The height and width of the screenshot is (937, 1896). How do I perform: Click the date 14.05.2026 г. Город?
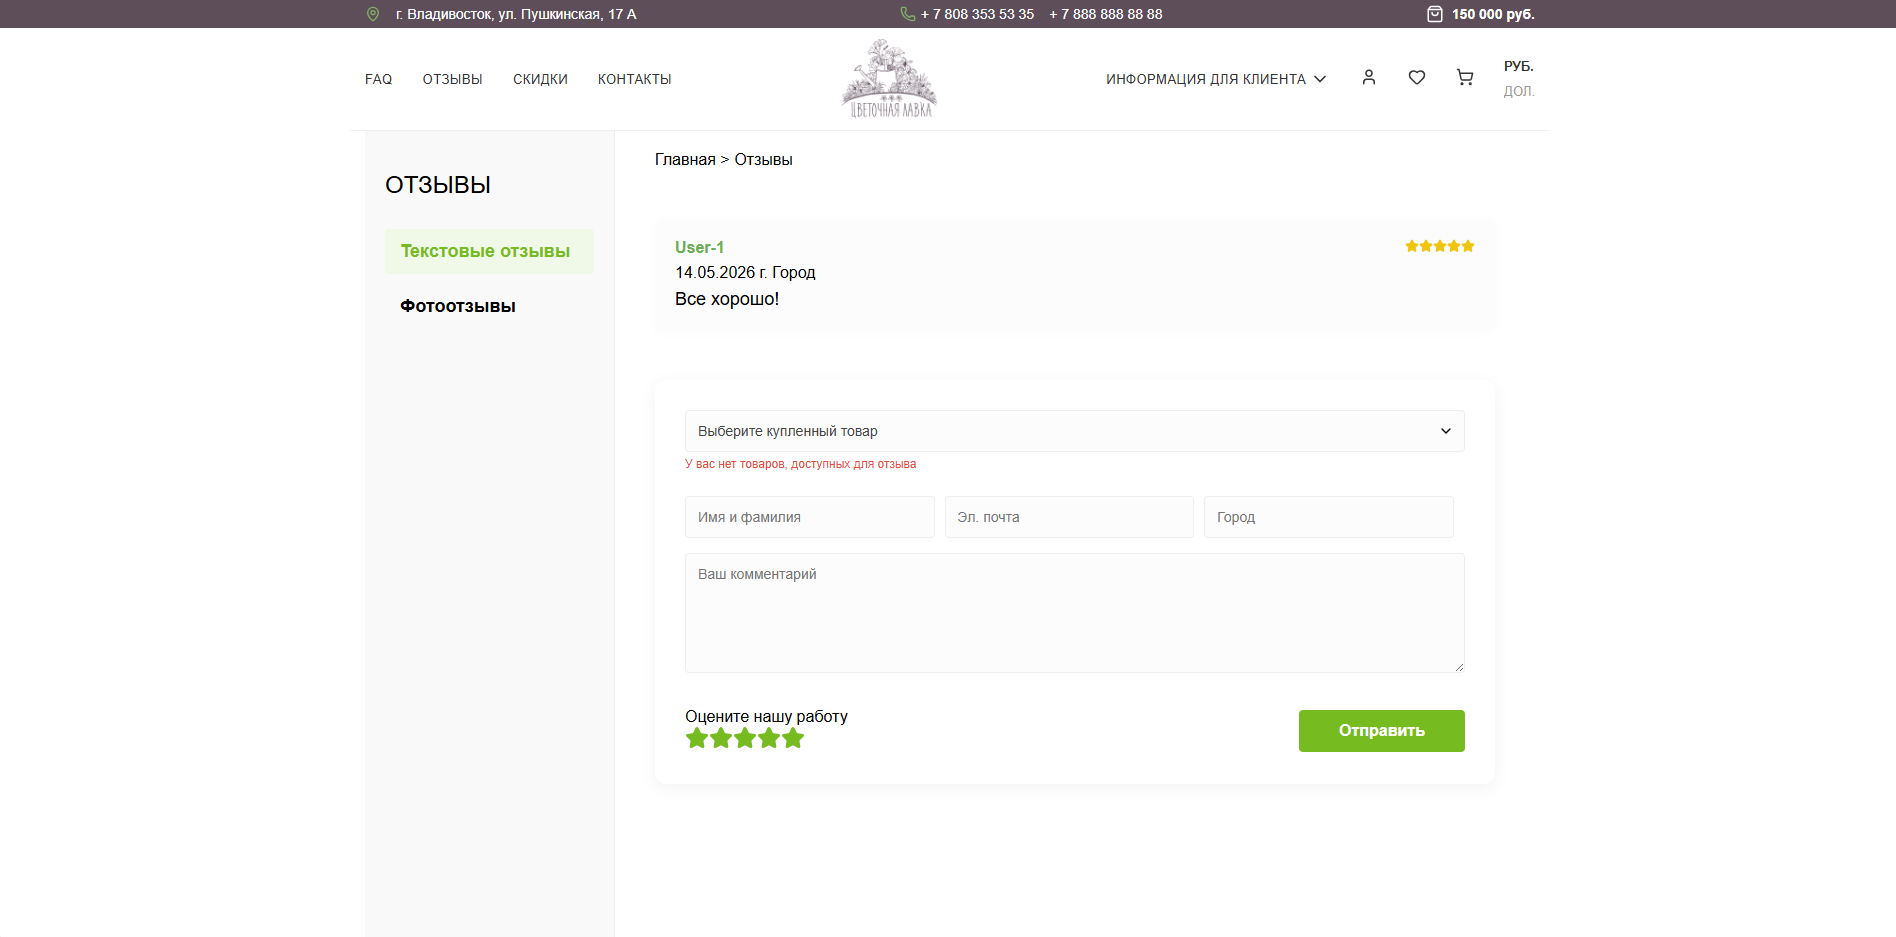pos(745,272)
